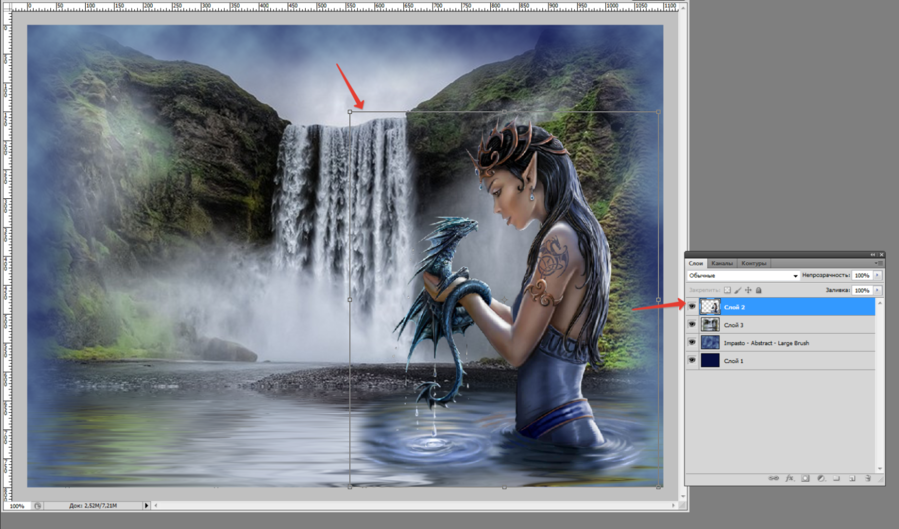Screen dimensions: 899x529
Task: Click the zoom percentage field in status bar
Action: (17, 506)
